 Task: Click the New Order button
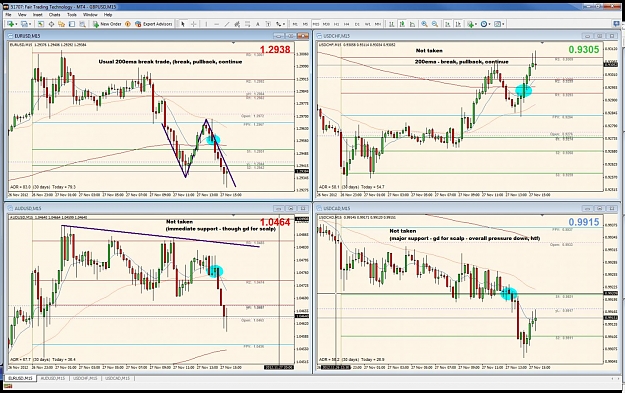[x=107, y=24]
